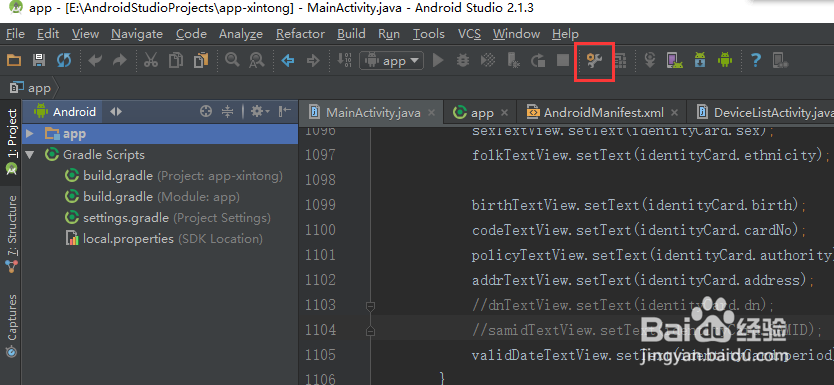Viewport: 834px width, 385px height.
Task: Open SDK Manager download android icon
Action: pos(699,61)
